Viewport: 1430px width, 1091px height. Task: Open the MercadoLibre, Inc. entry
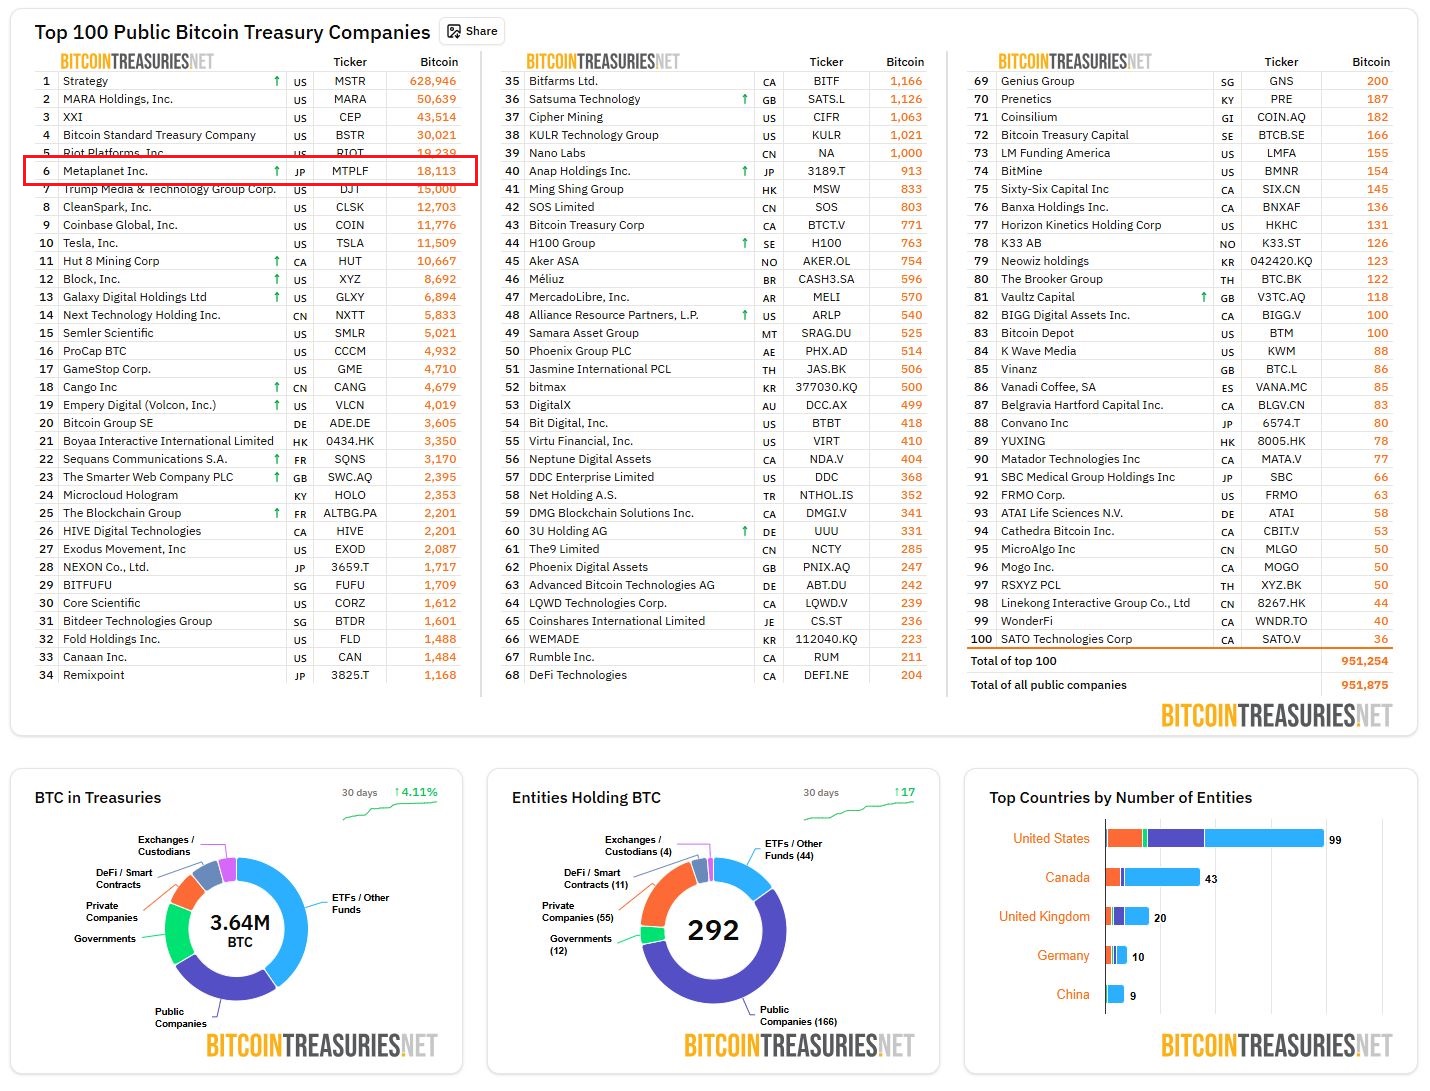[579, 297]
